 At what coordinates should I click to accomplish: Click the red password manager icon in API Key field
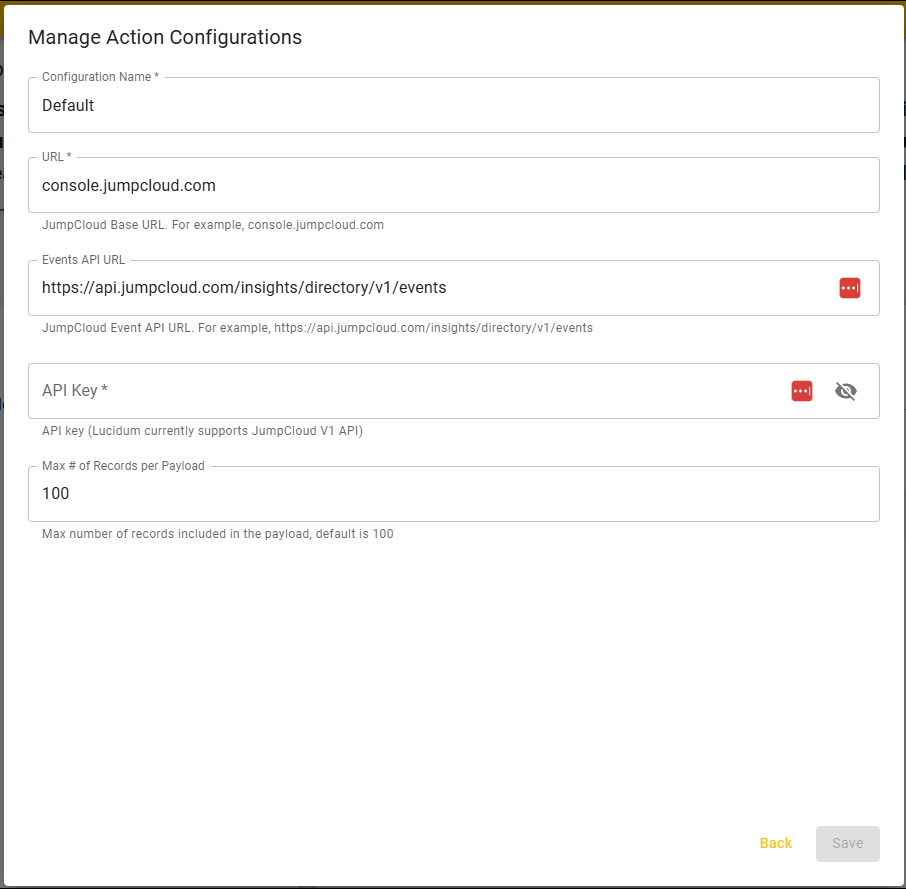(801, 391)
